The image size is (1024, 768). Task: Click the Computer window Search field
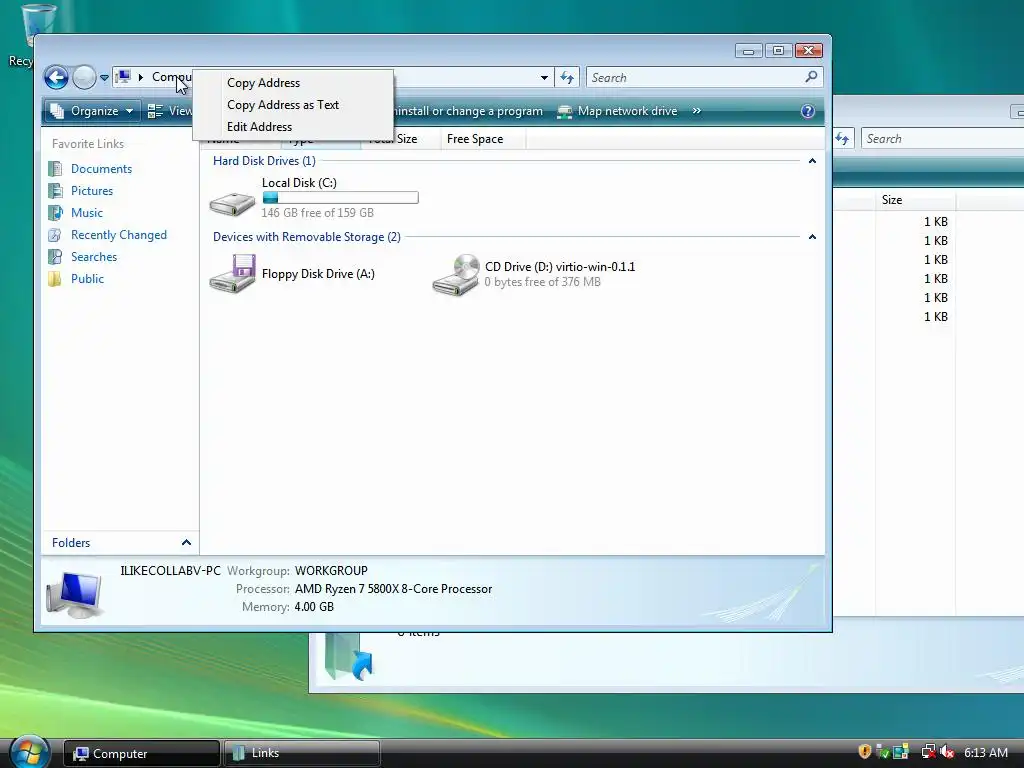point(704,78)
